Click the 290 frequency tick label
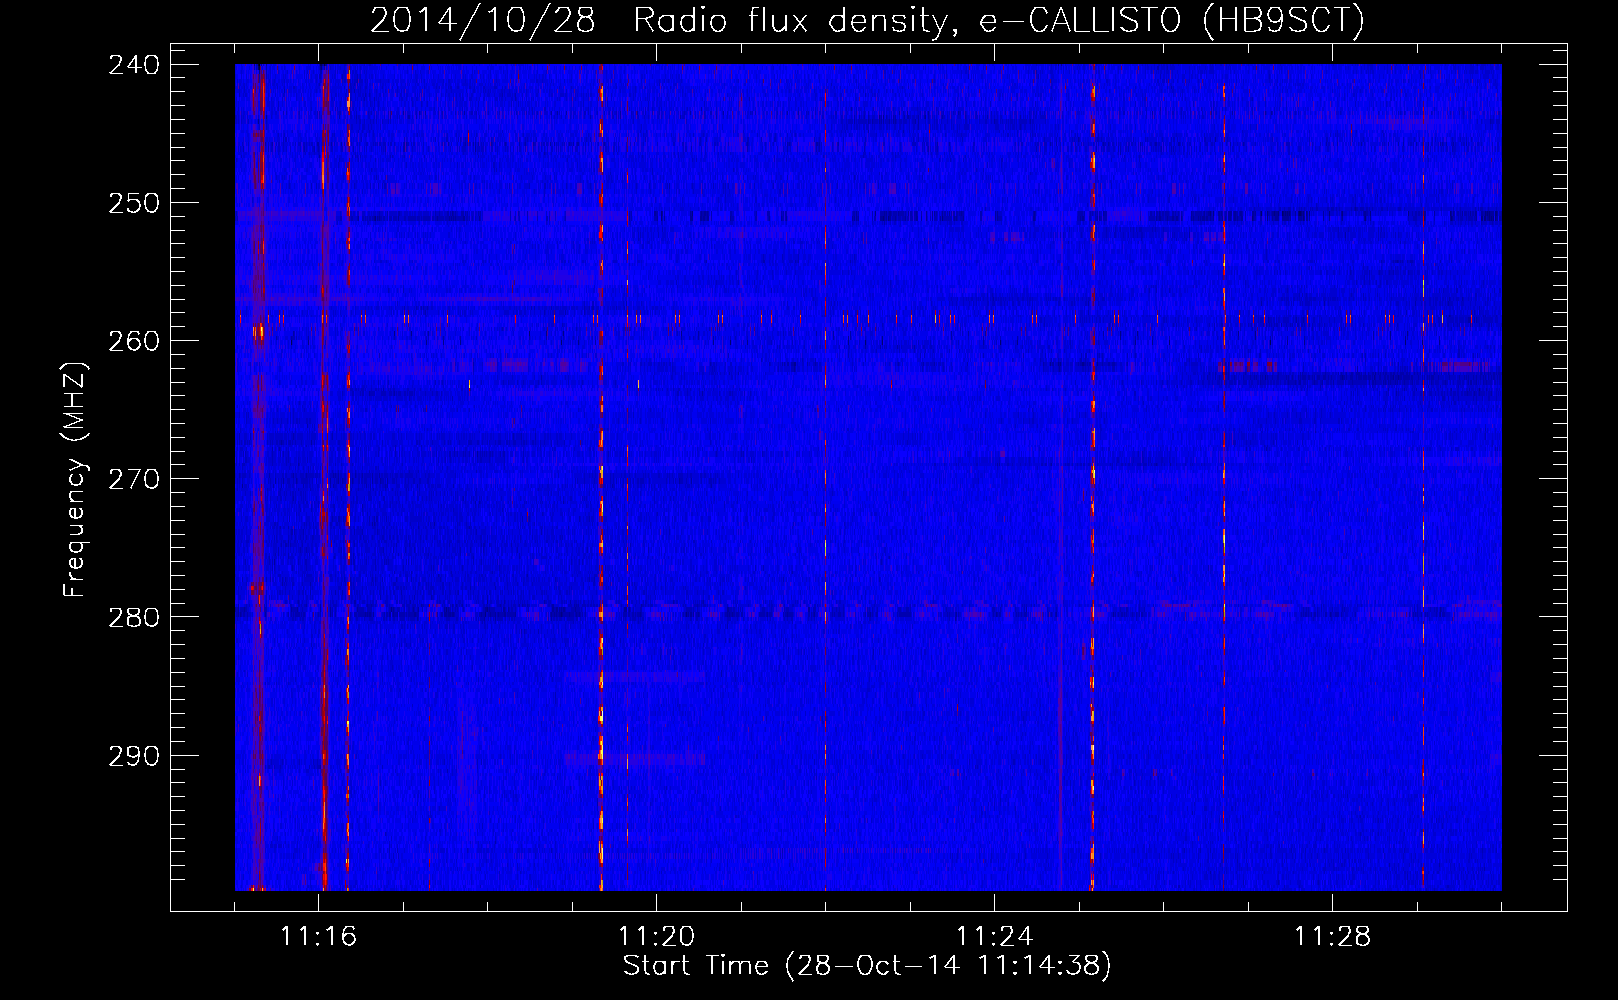The image size is (1618, 1000). point(134,756)
